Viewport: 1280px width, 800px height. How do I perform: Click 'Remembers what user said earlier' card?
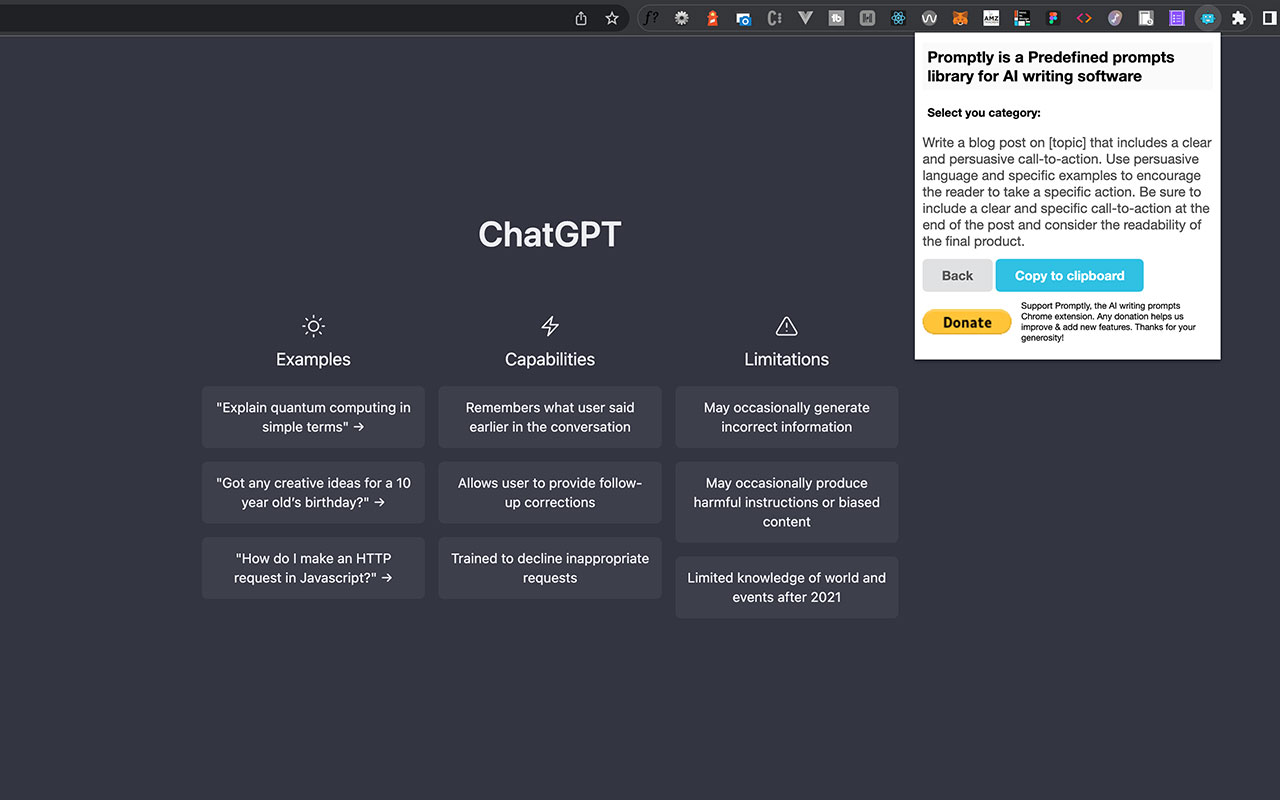click(x=550, y=417)
